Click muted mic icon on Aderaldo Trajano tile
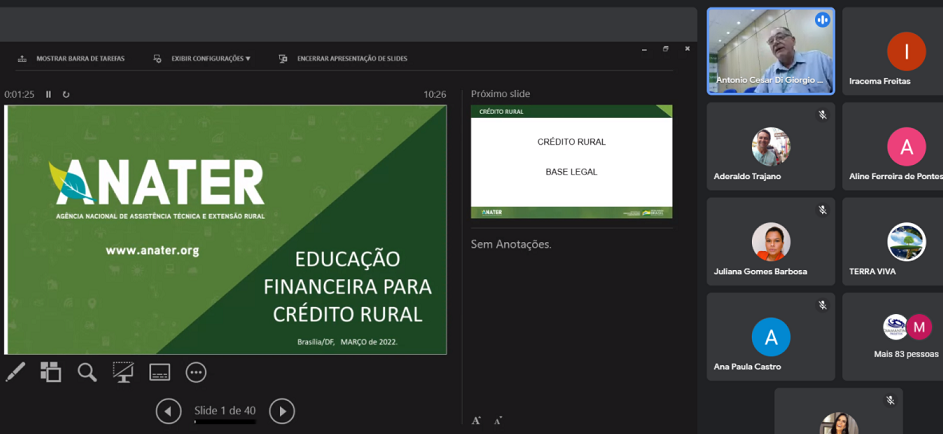Screen dimensions: 943x434 coord(822,114)
